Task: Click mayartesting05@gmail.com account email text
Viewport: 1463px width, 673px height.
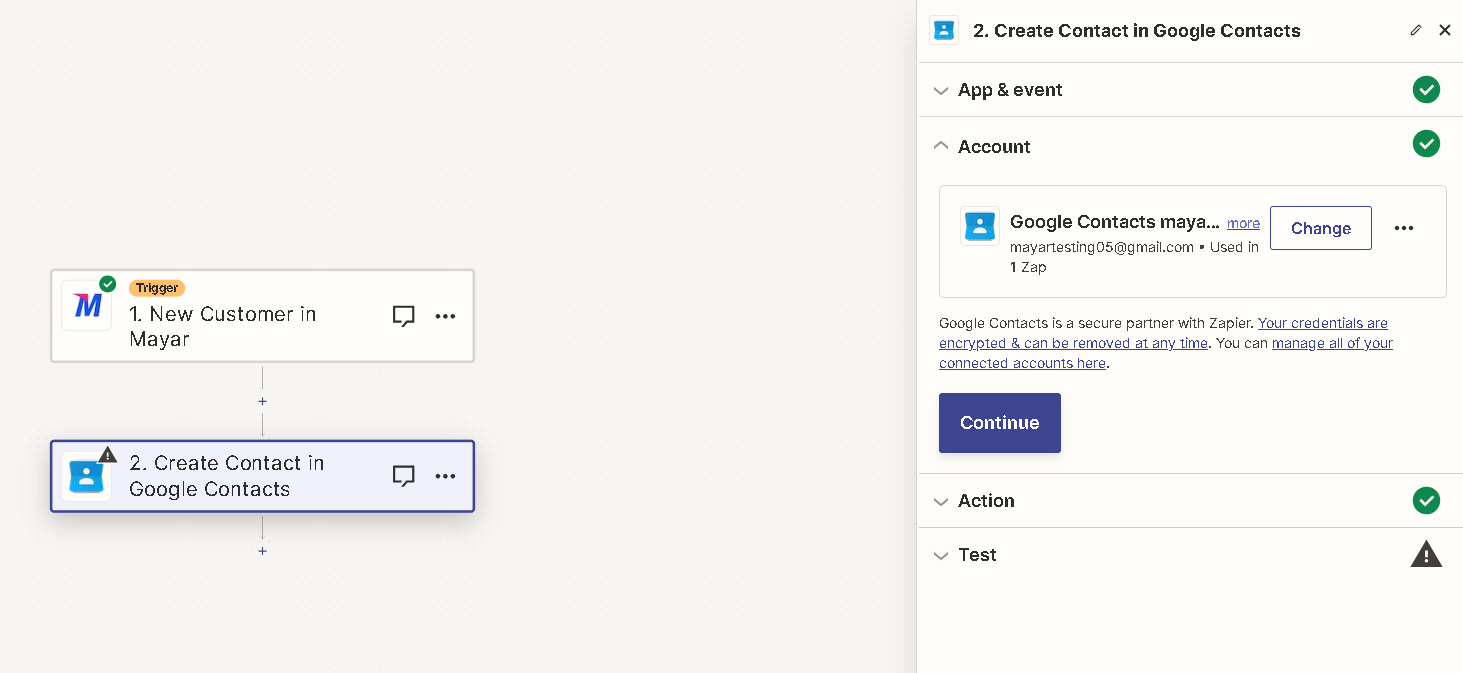Action: click(1102, 247)
